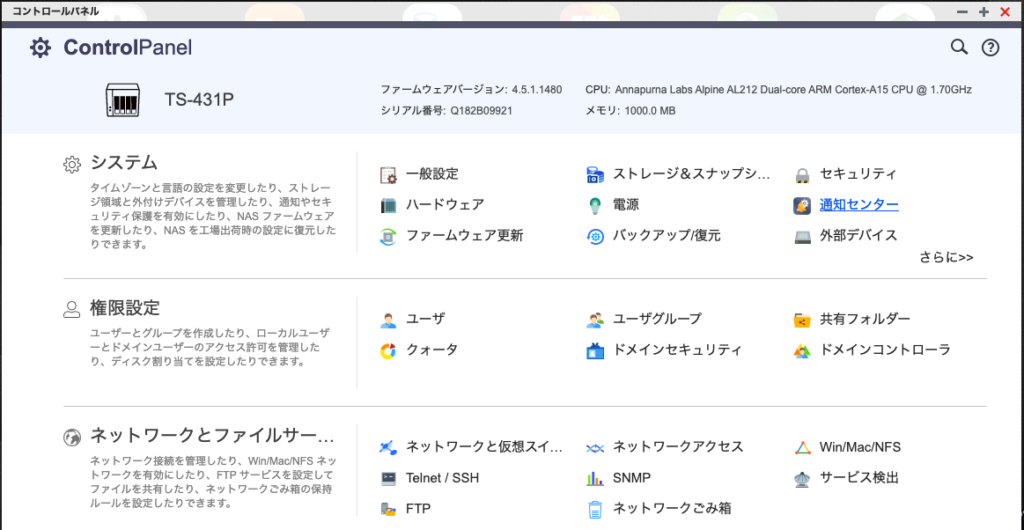This screenshot has width=1024, height=530.
Task: Open サービス検出 link
Action: (859, 478)
